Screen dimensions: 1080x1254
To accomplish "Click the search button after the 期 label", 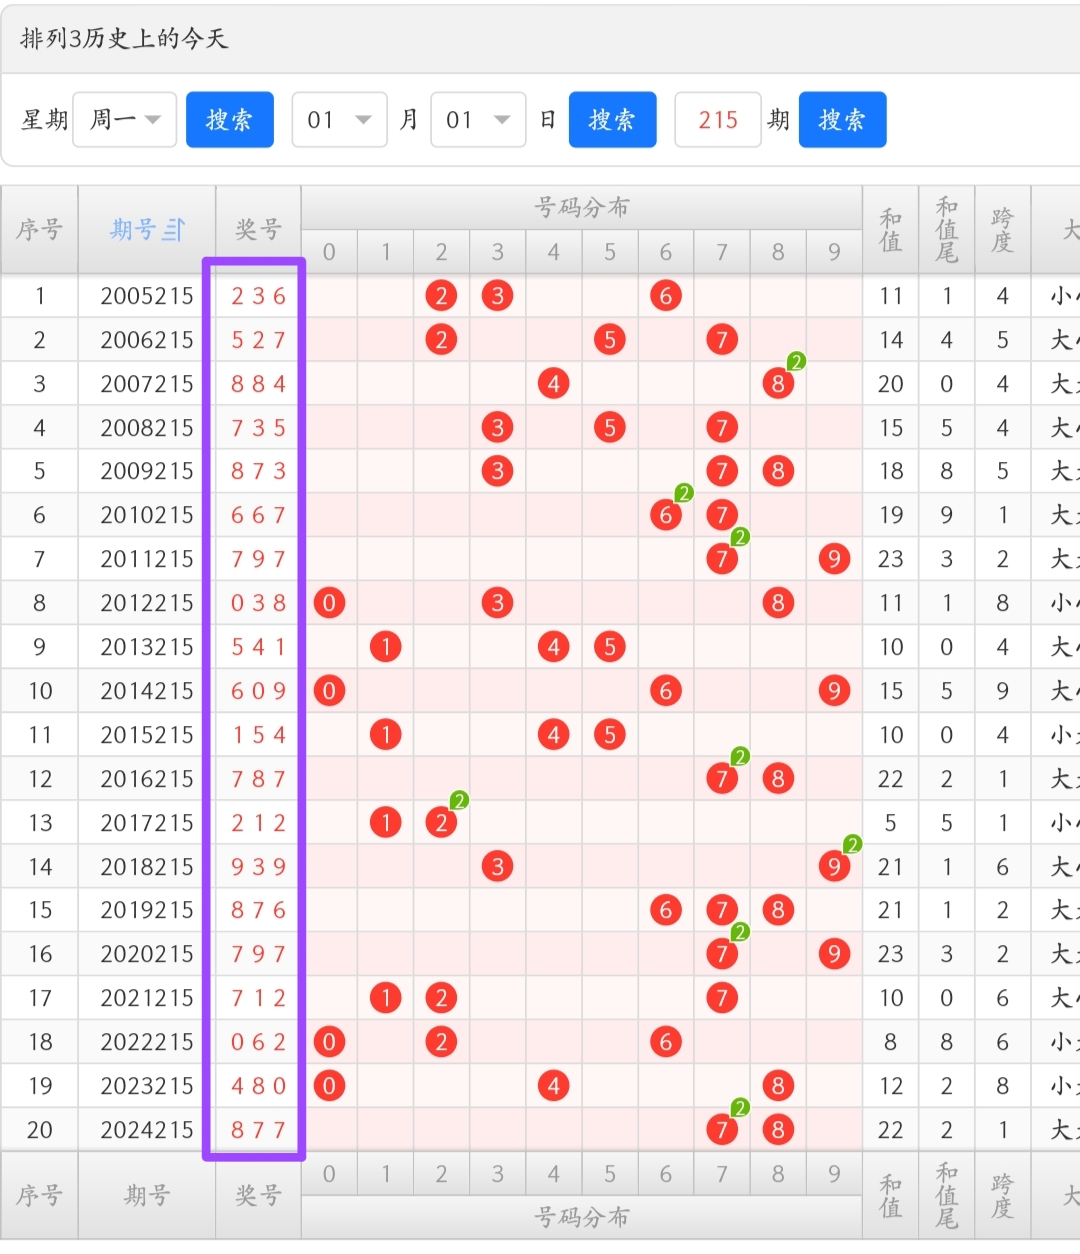I will tap(842, 120).
